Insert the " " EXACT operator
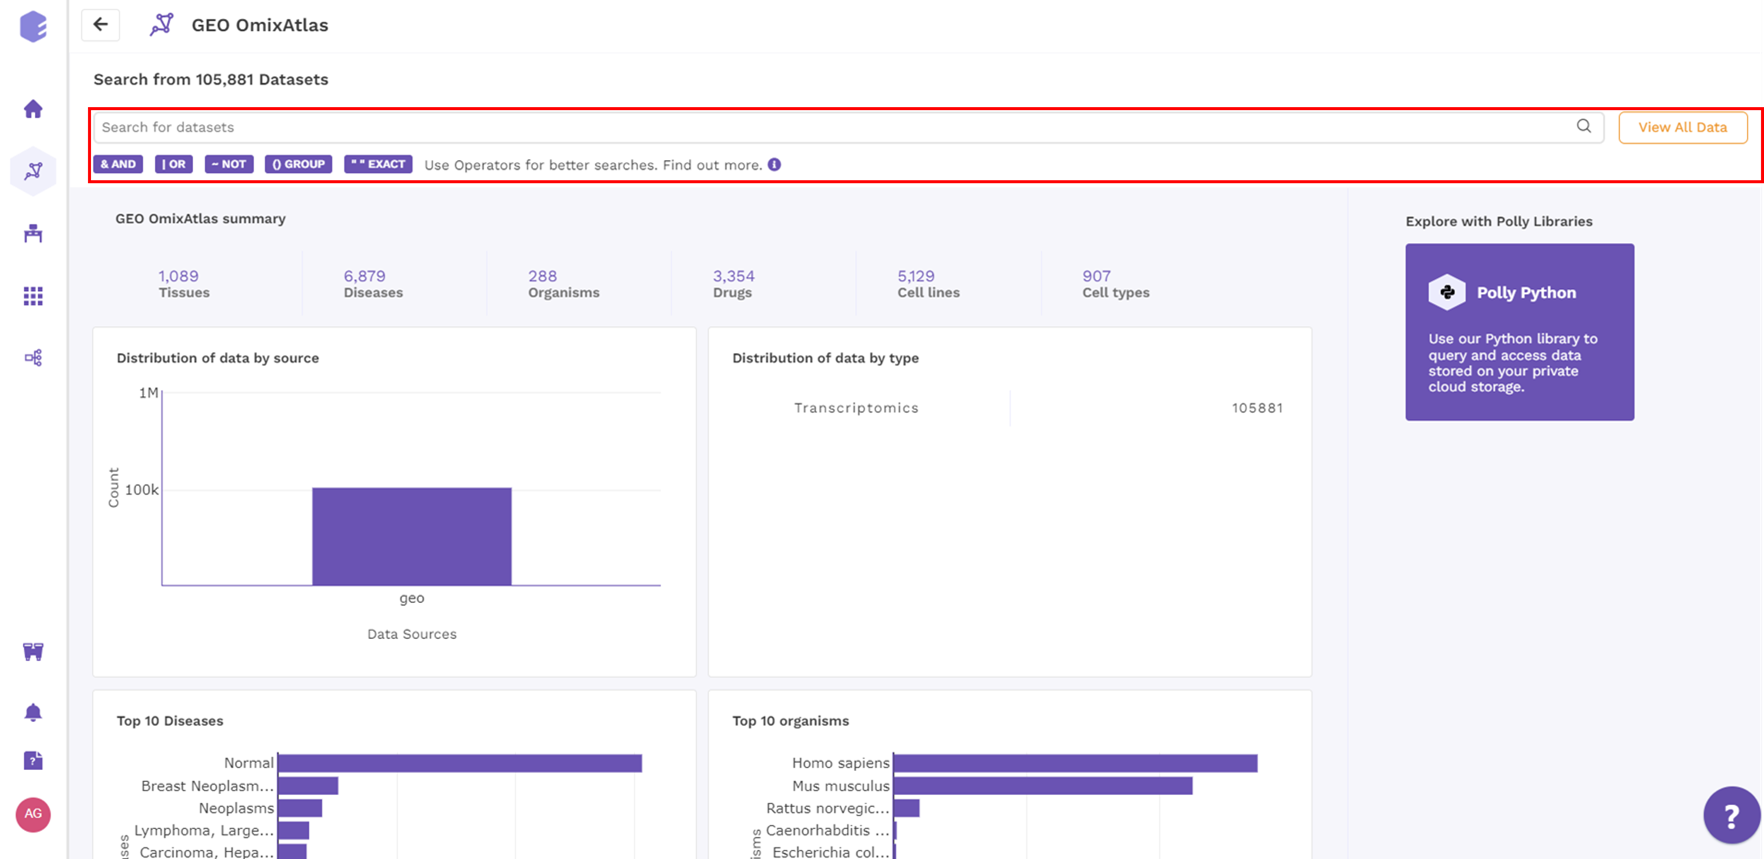 point(378,164)
